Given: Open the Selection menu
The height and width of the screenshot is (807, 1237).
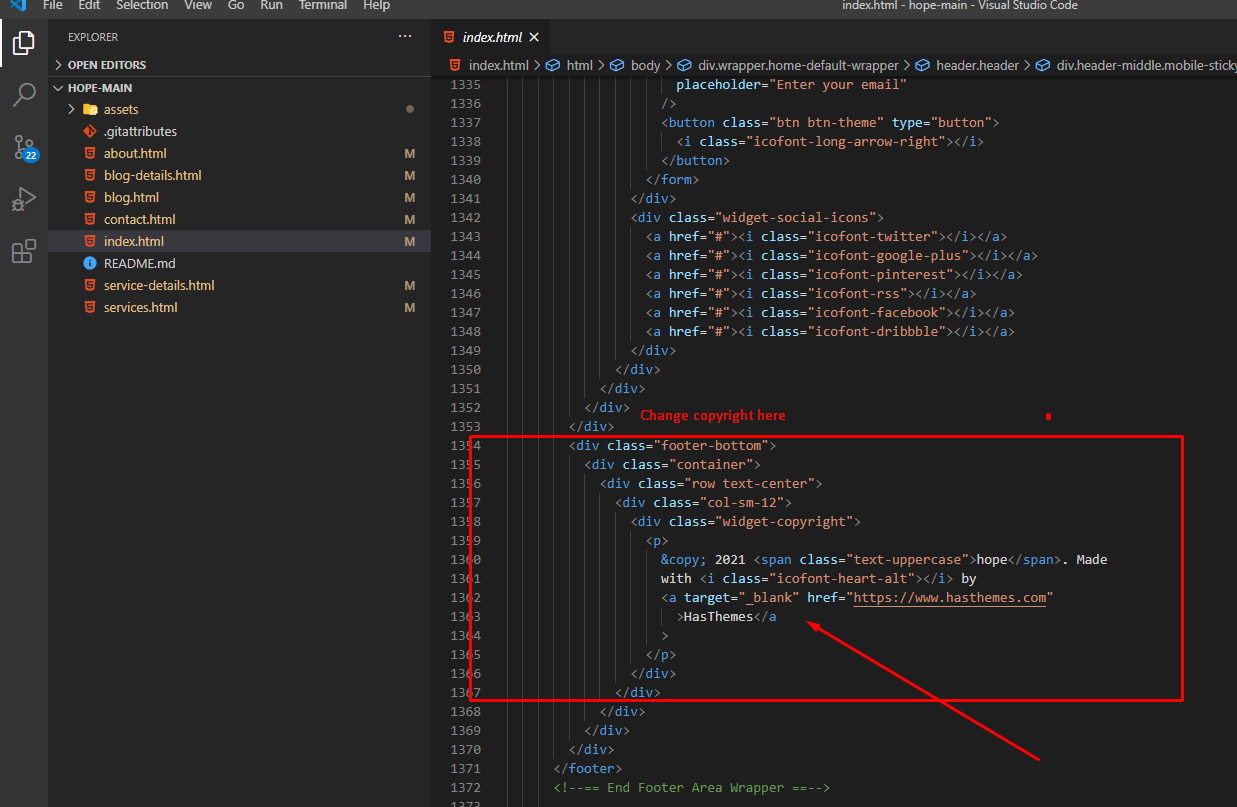Looking at the screenshot, I should 142,5.
